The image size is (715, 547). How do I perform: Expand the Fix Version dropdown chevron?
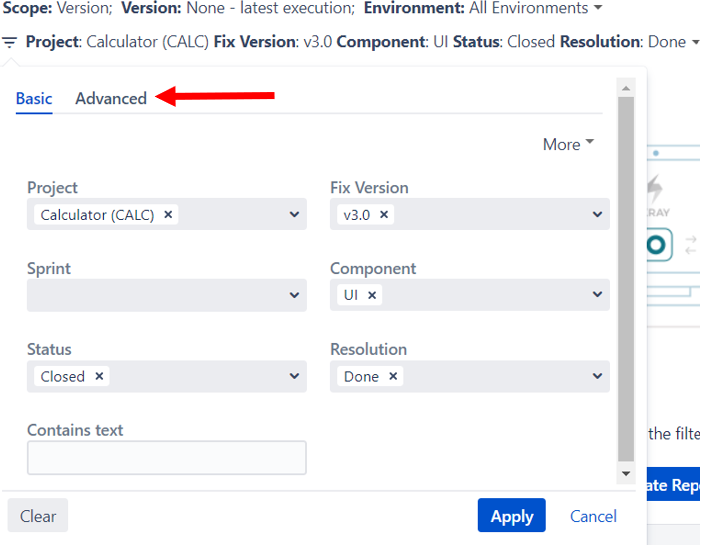click(x=597, y=214)
